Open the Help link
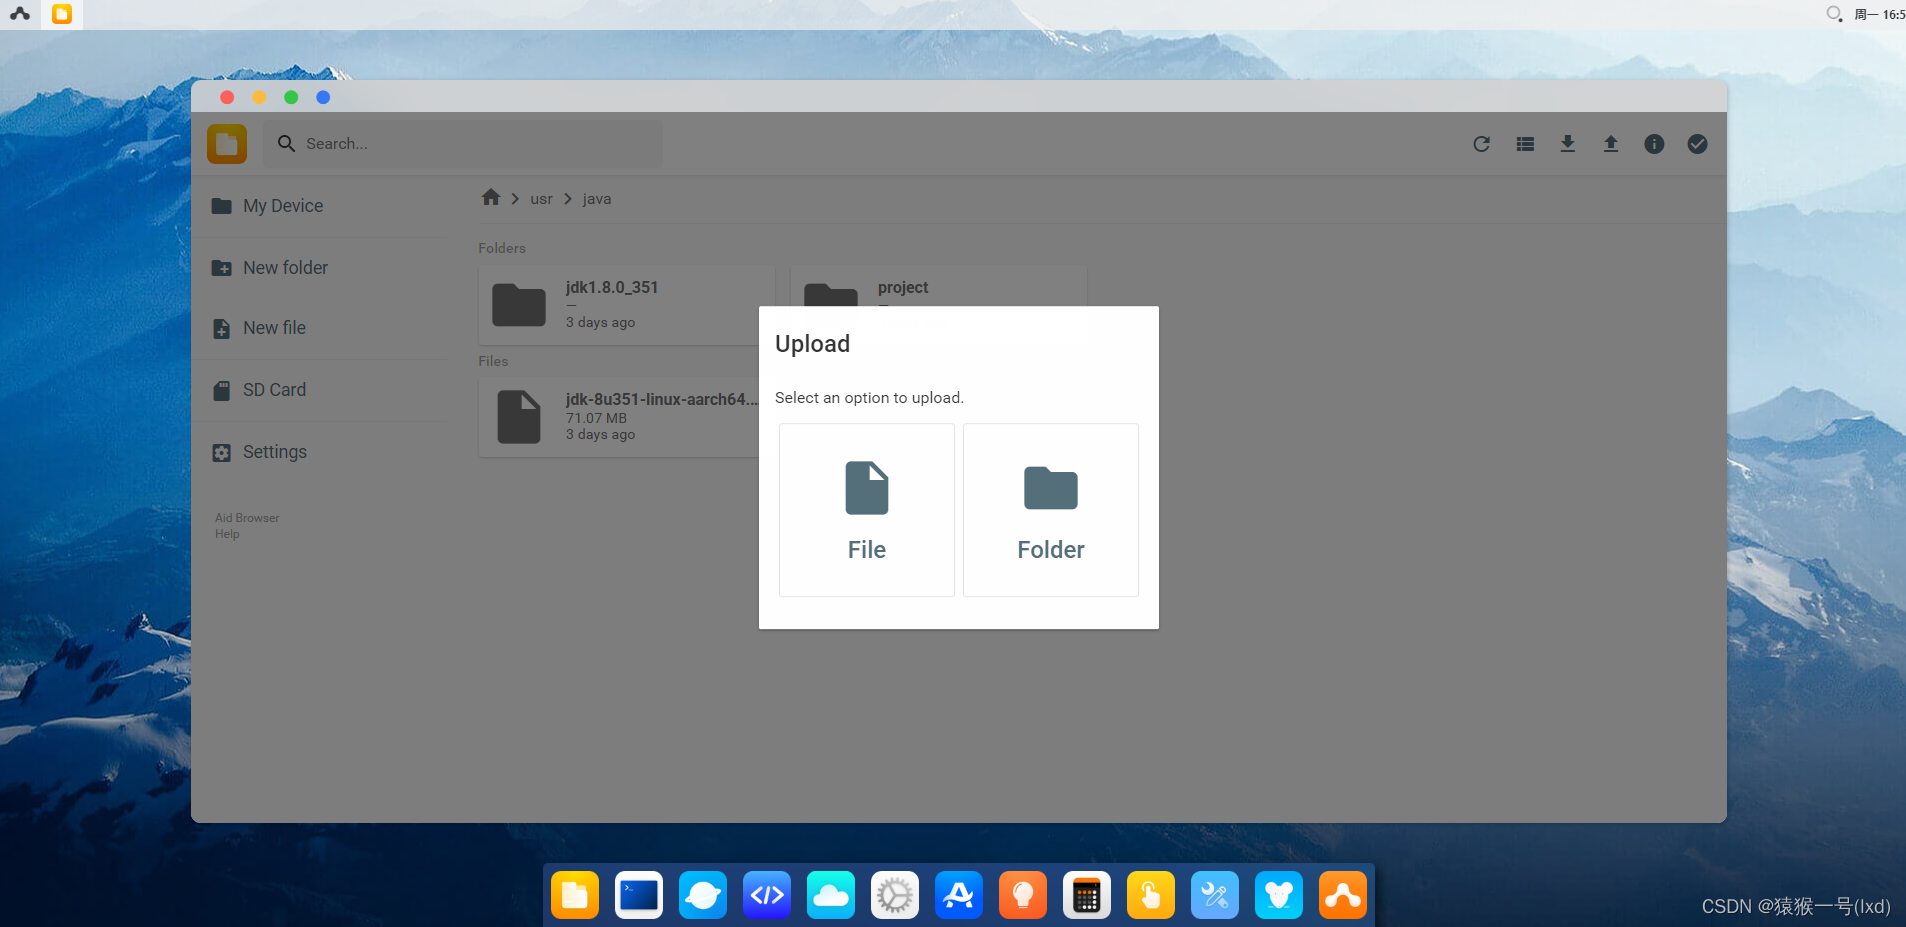Viewport: 1906px width, 927px height. (227, 534)
